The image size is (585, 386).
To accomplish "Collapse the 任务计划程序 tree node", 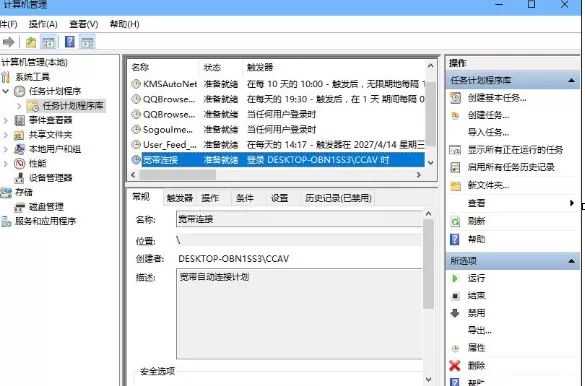I will tap(6, 91).
